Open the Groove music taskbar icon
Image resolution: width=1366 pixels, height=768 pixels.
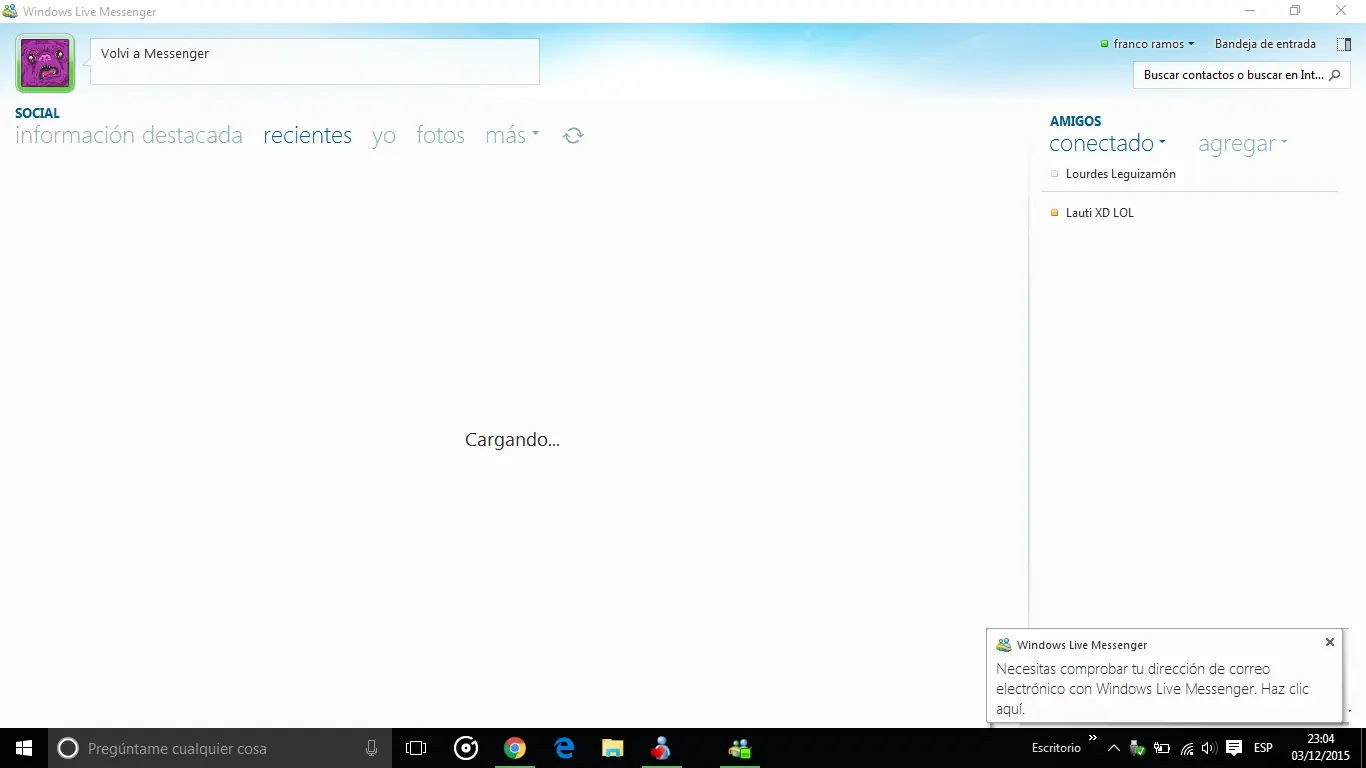[466, 748]
